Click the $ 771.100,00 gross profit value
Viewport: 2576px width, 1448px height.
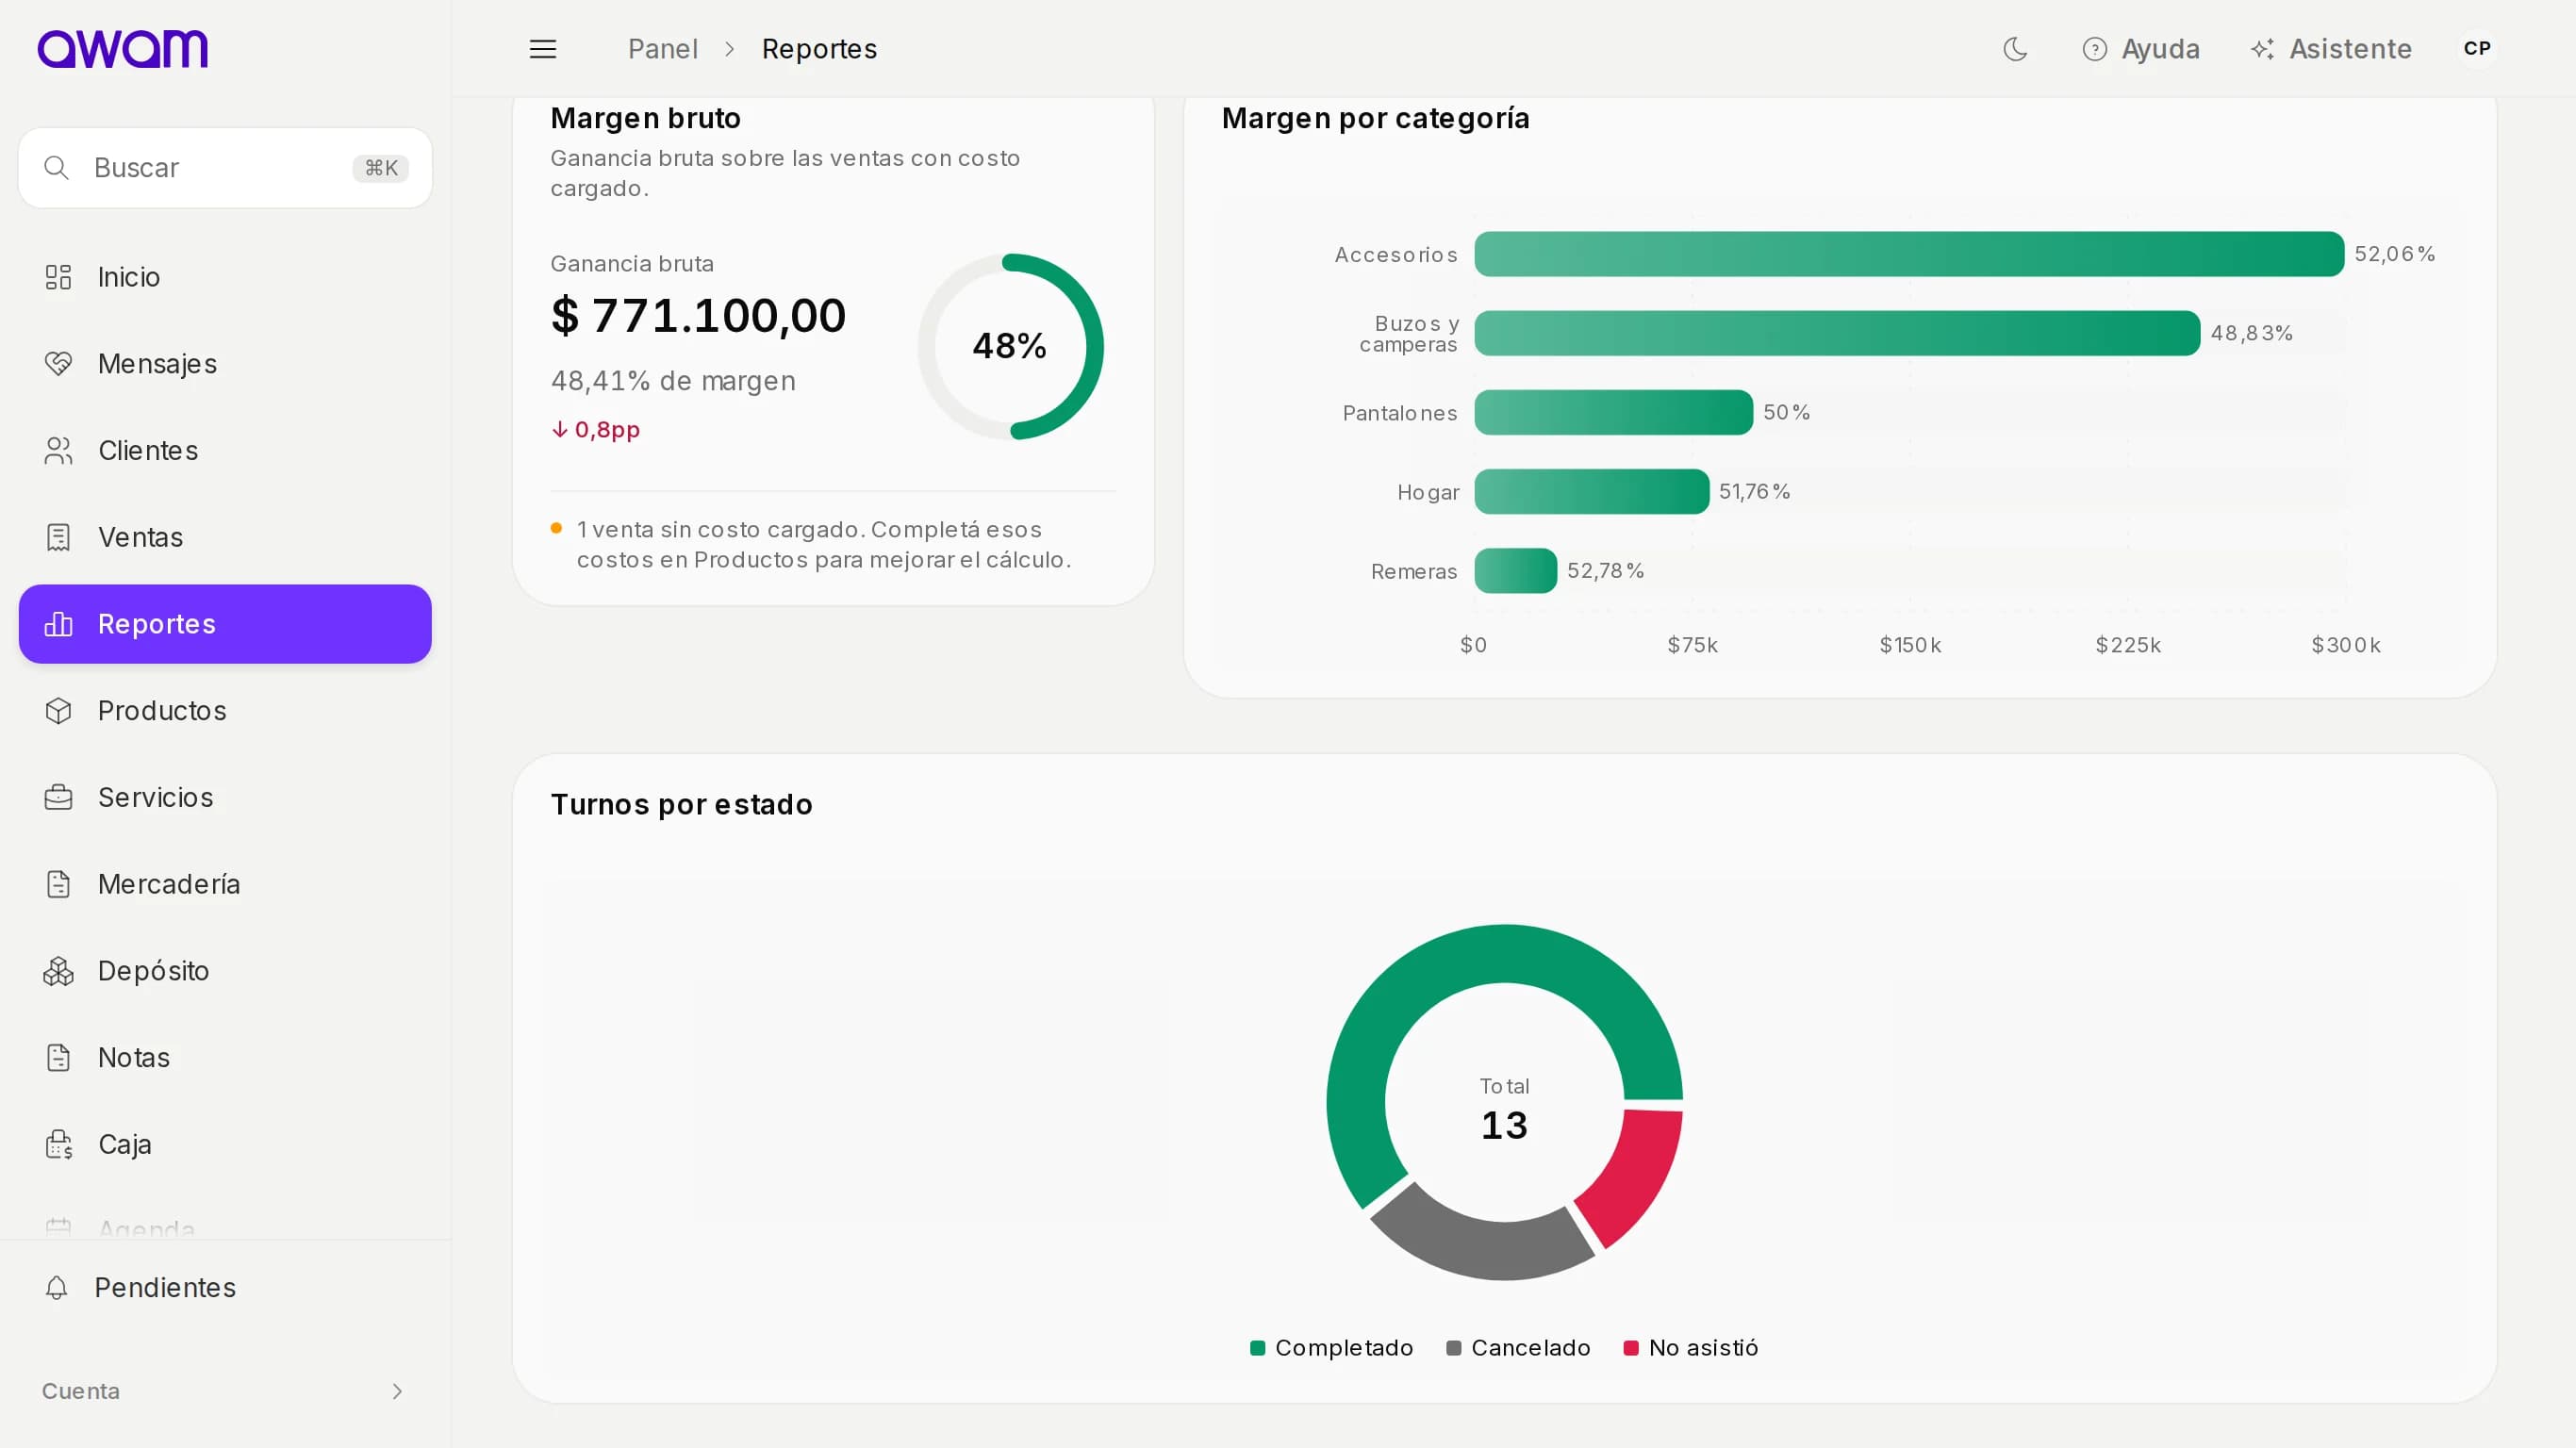[698, 316]
